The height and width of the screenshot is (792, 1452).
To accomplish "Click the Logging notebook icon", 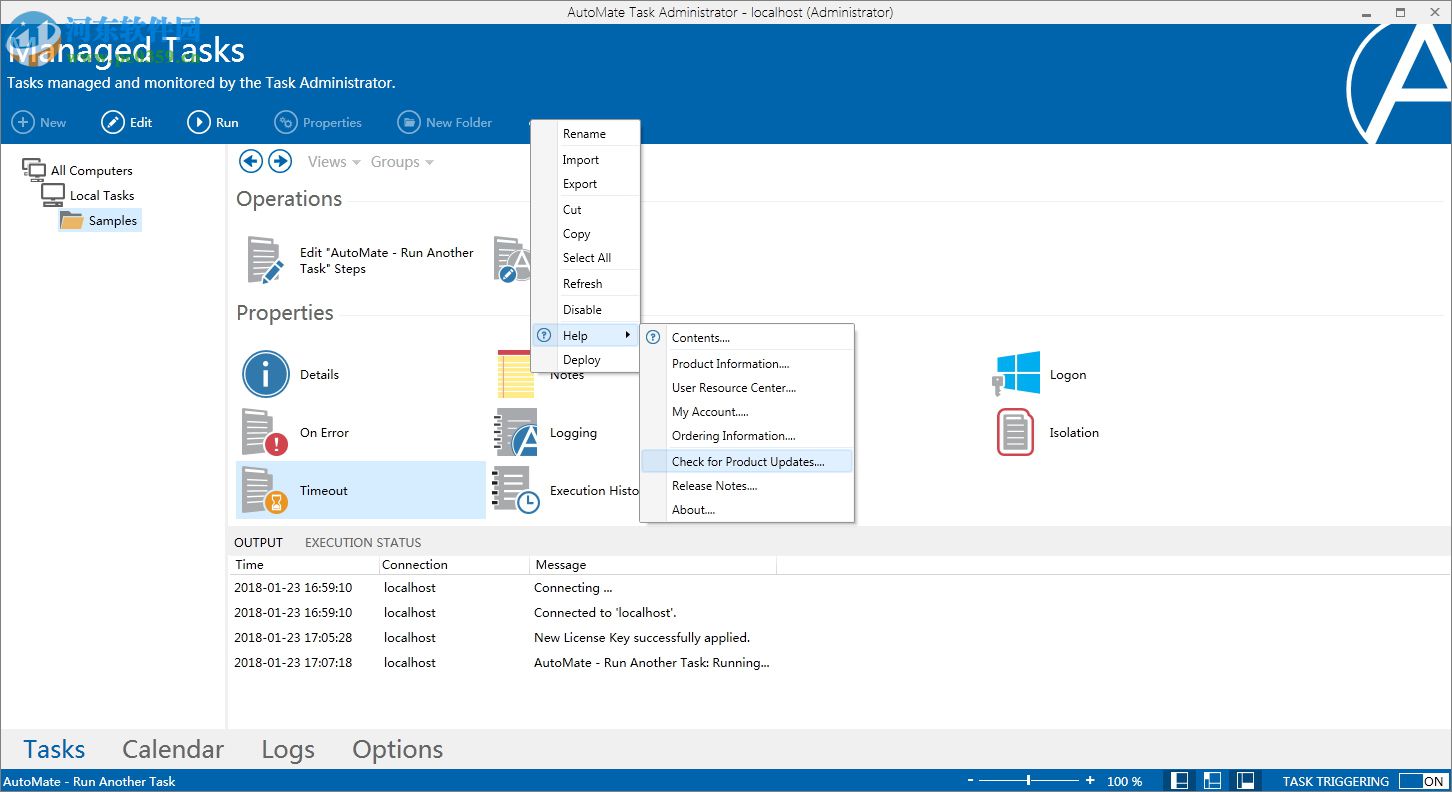I will (516, 433).
